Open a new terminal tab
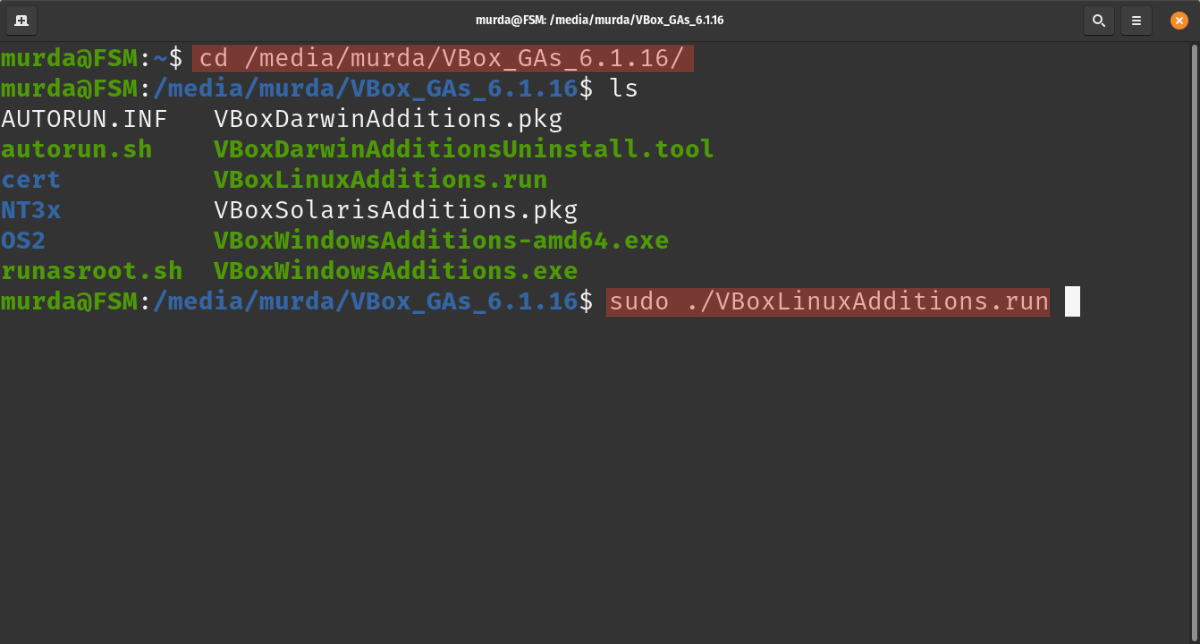The height and width of the screenshot is (644, 1200). pos(22,20)
